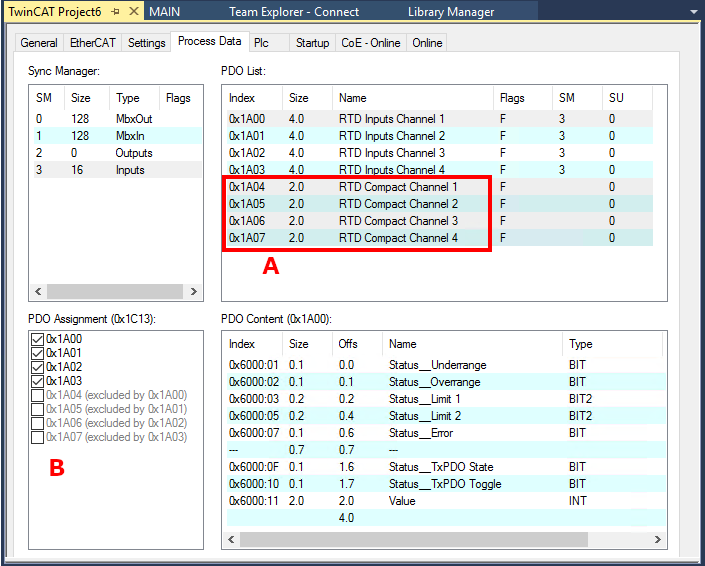This screenshot has height=566, width=705.
Task: Click the PDO List Name column header
Action: (413, 98)
